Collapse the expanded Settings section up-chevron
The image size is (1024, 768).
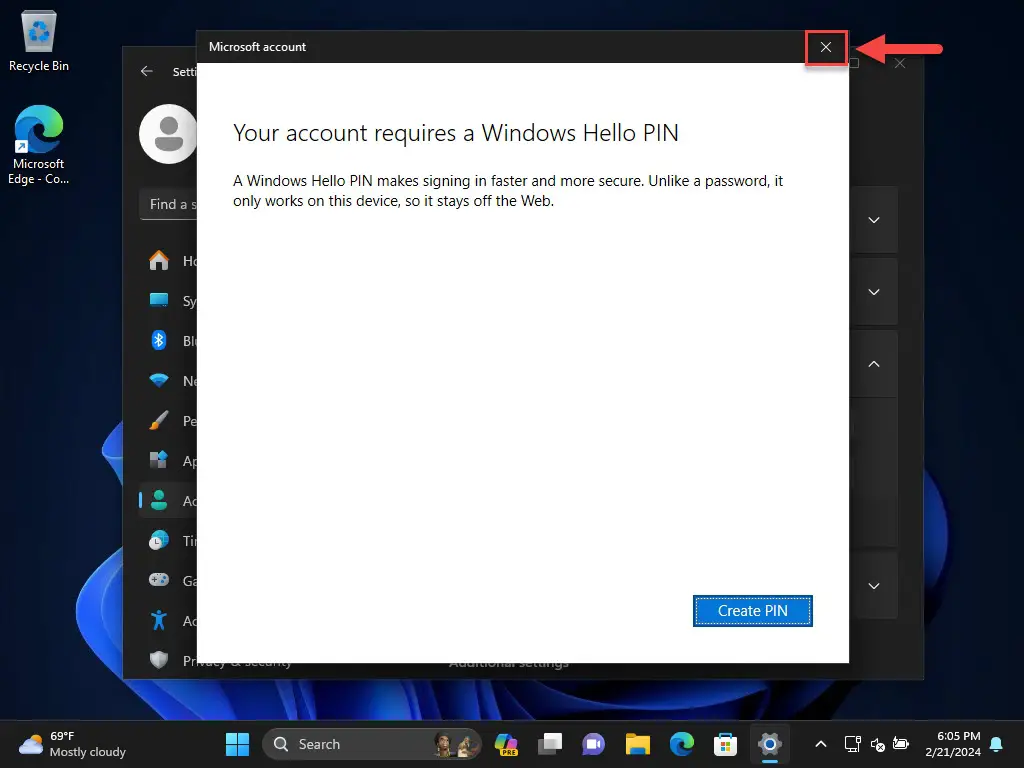[874, 364]
